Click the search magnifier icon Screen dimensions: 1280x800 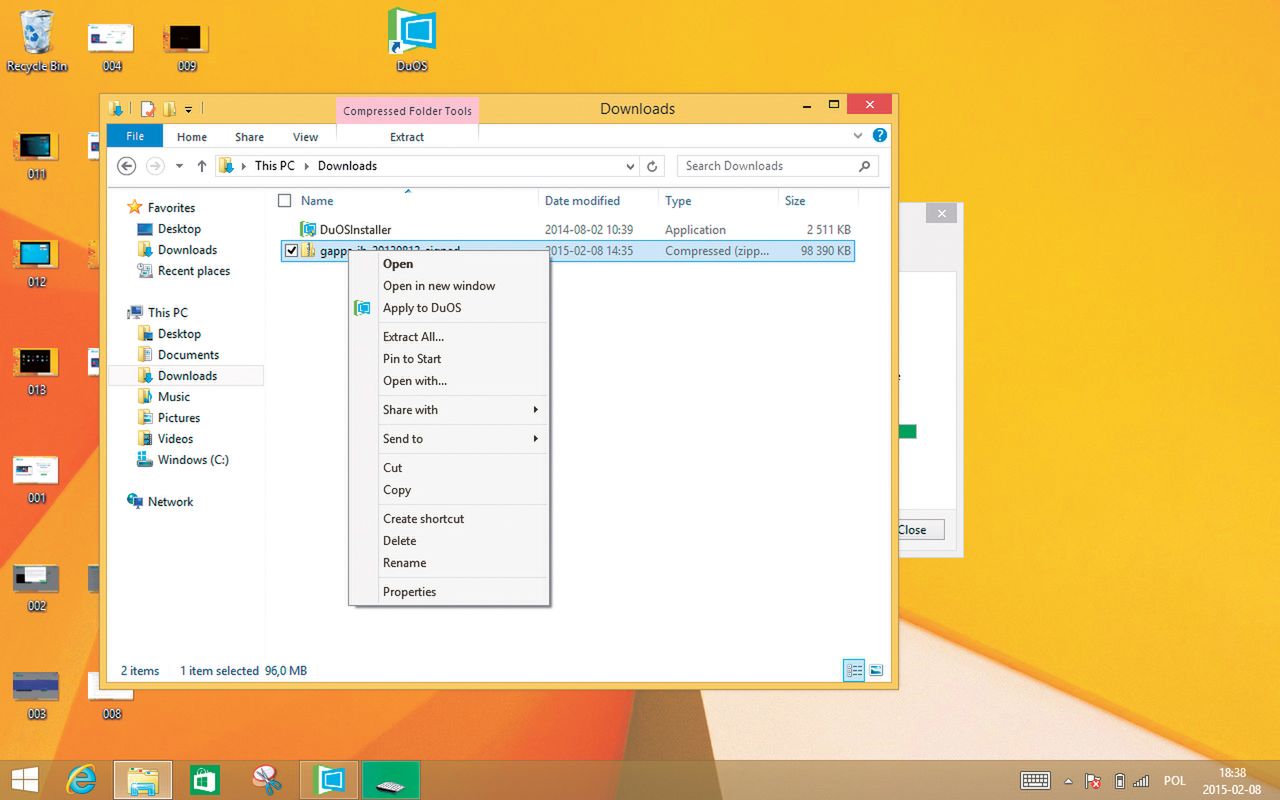pos(865,166)
